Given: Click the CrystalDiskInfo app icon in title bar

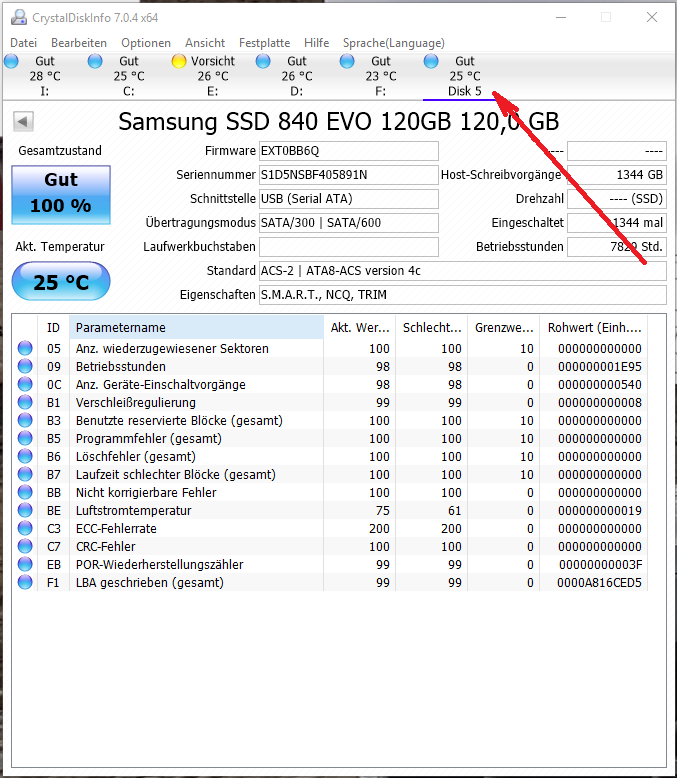Looking at the screenshot, I should click(18, 17).
